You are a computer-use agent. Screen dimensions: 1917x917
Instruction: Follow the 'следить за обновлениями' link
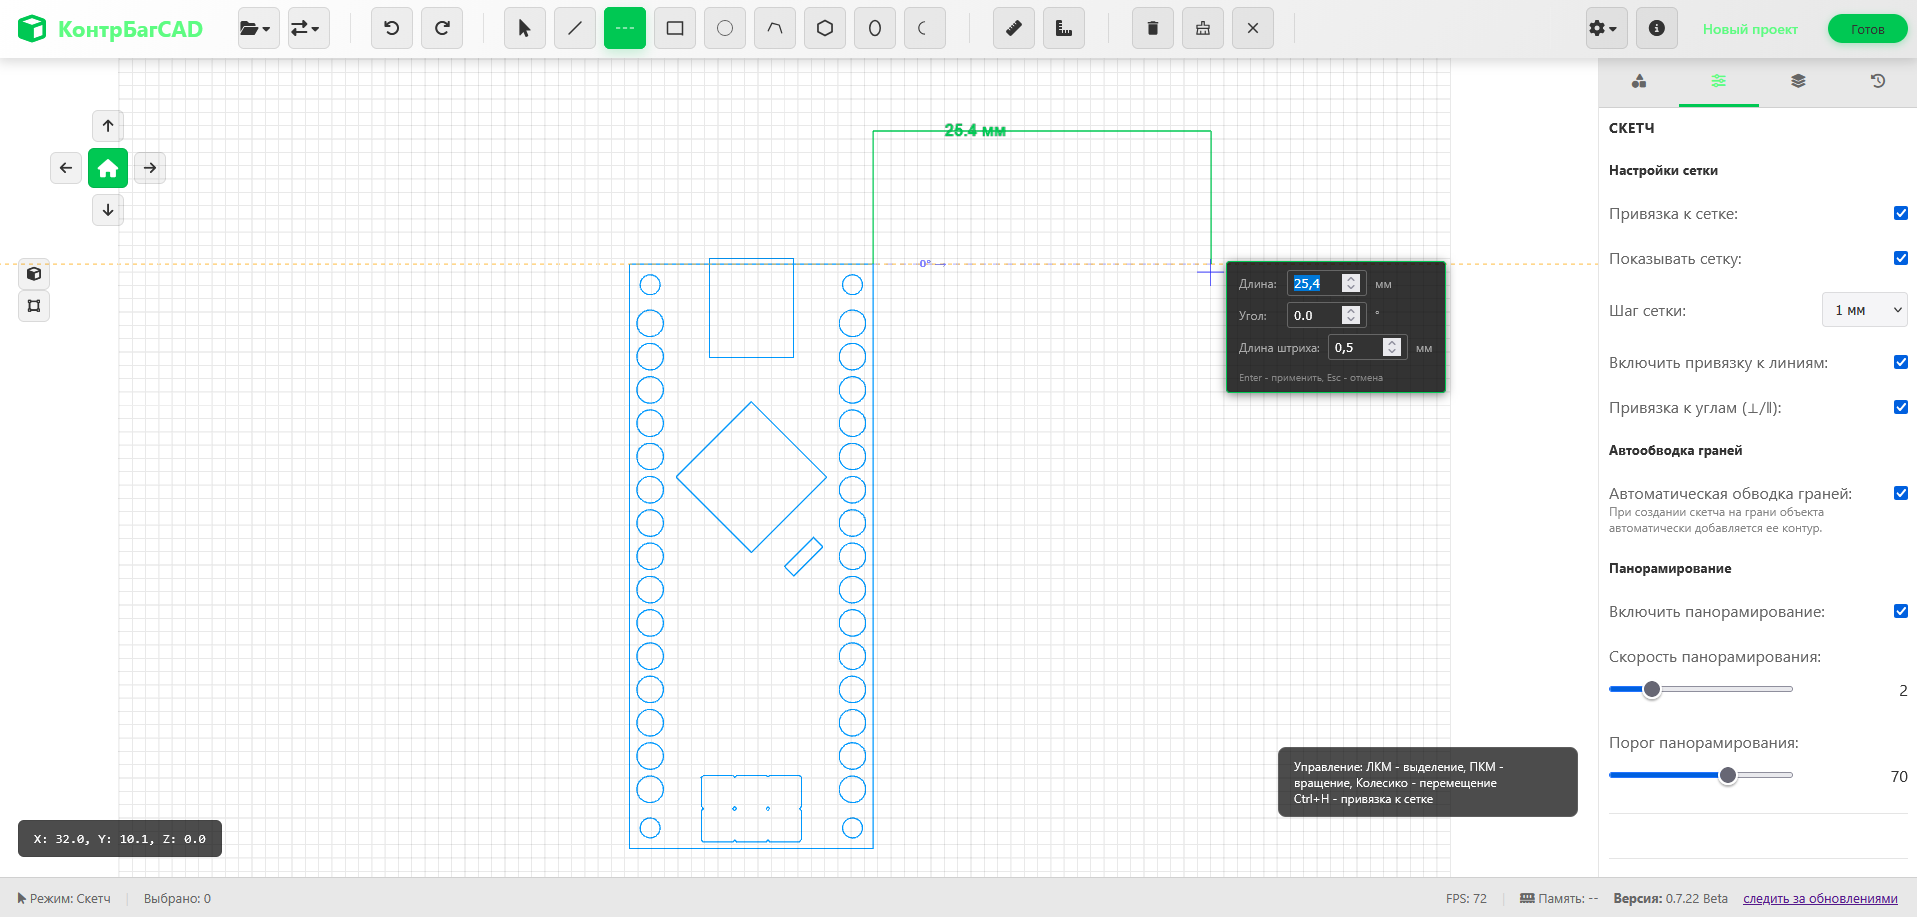pos(1820,898)
